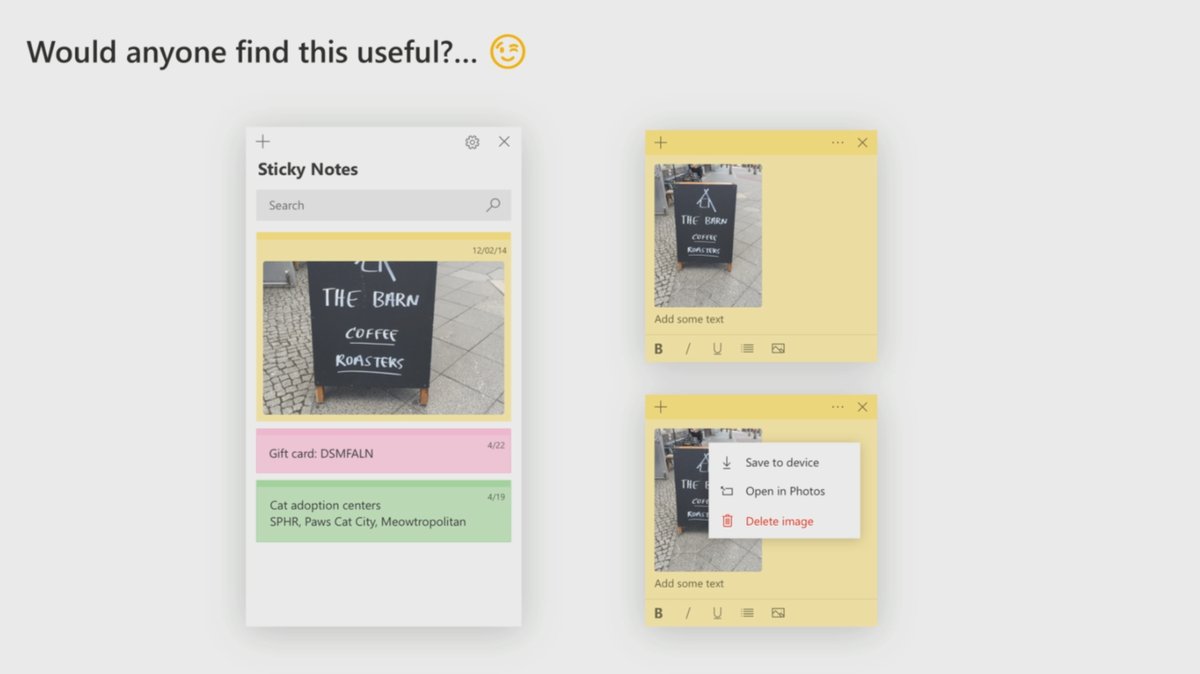This screenshot has width=1200, height=674.
Task: Click the search magnifier icon
Action: (x=492, y=205)
